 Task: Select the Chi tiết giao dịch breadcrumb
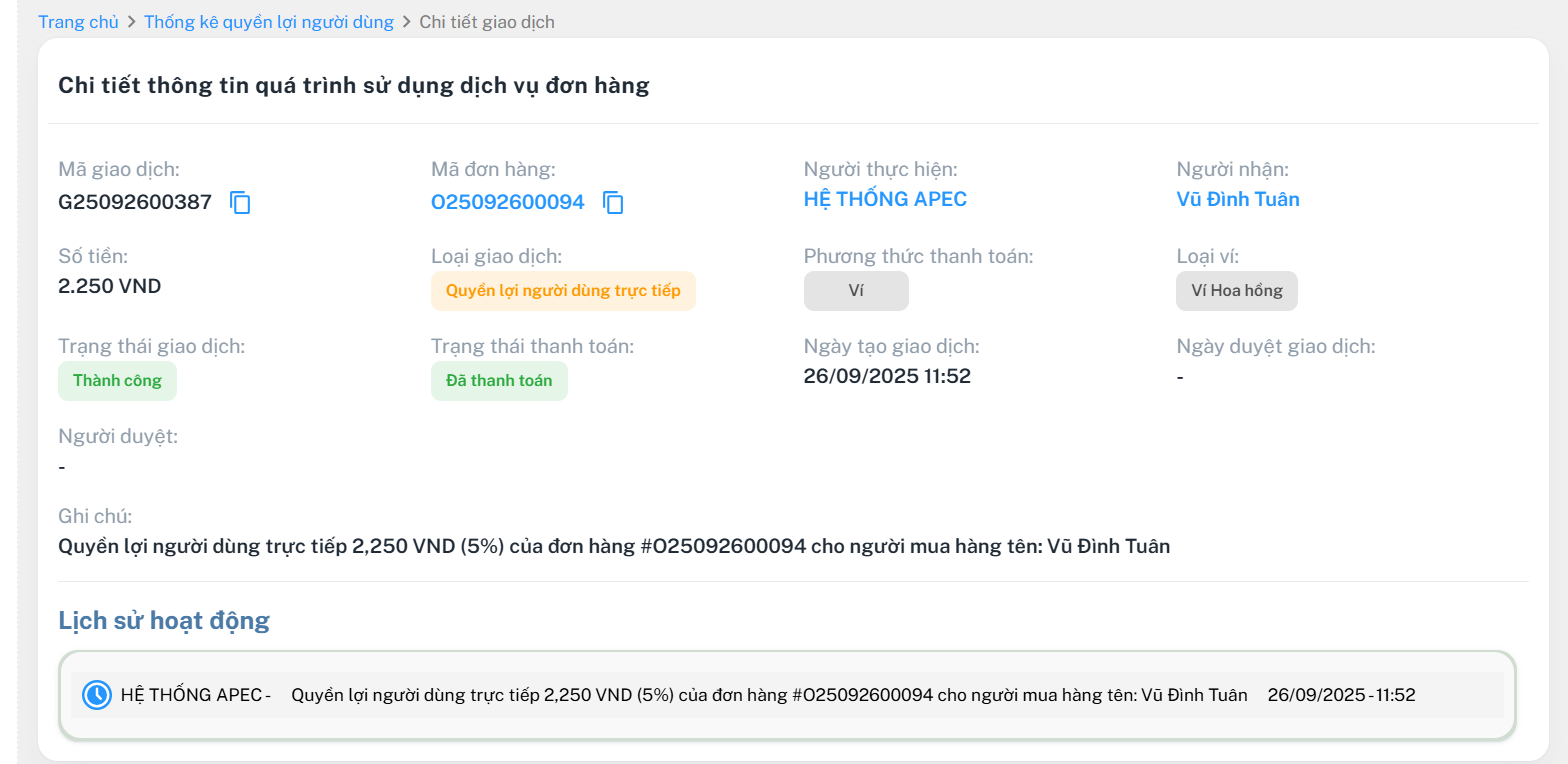(486, 22)
